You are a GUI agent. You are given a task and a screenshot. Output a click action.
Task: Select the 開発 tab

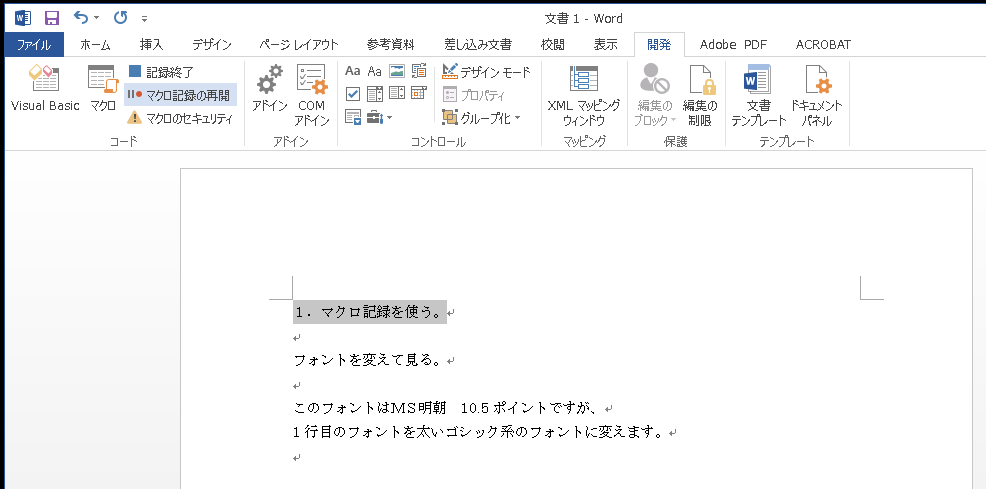tap(659, 45)
